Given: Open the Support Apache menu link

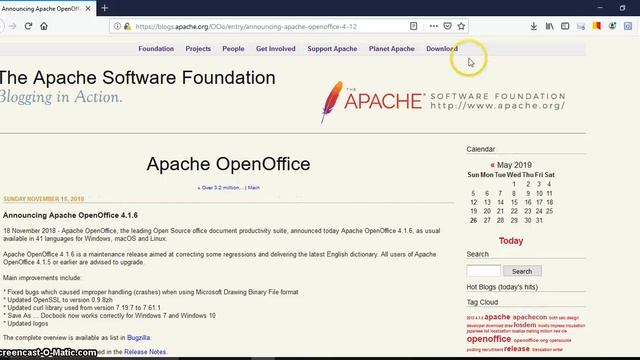Looking at the screenshot, I should [332, 49].
